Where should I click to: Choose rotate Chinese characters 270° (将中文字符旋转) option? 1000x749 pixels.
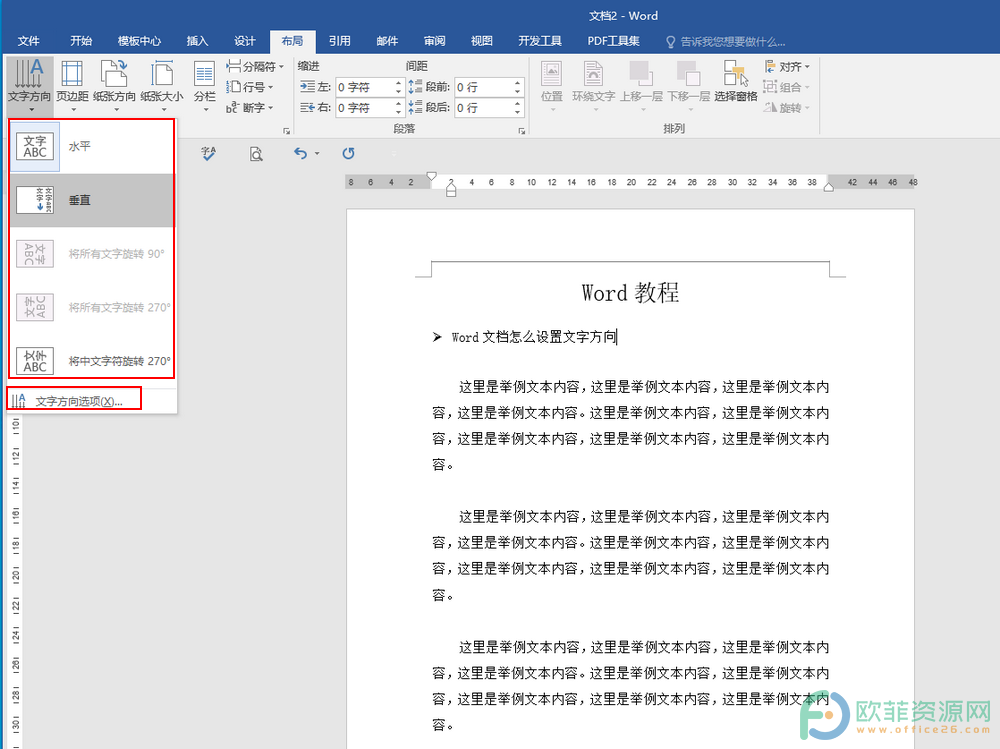coord(92,360)
